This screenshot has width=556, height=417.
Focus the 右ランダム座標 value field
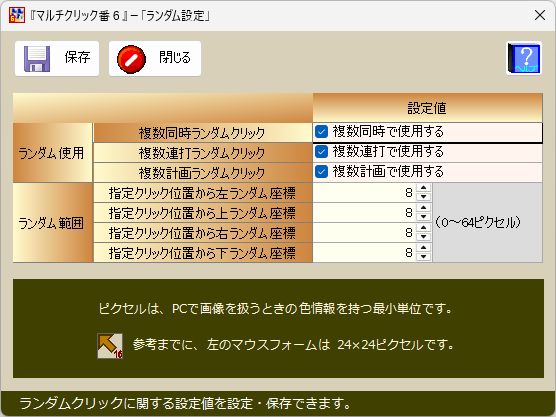tap(365, 233)
